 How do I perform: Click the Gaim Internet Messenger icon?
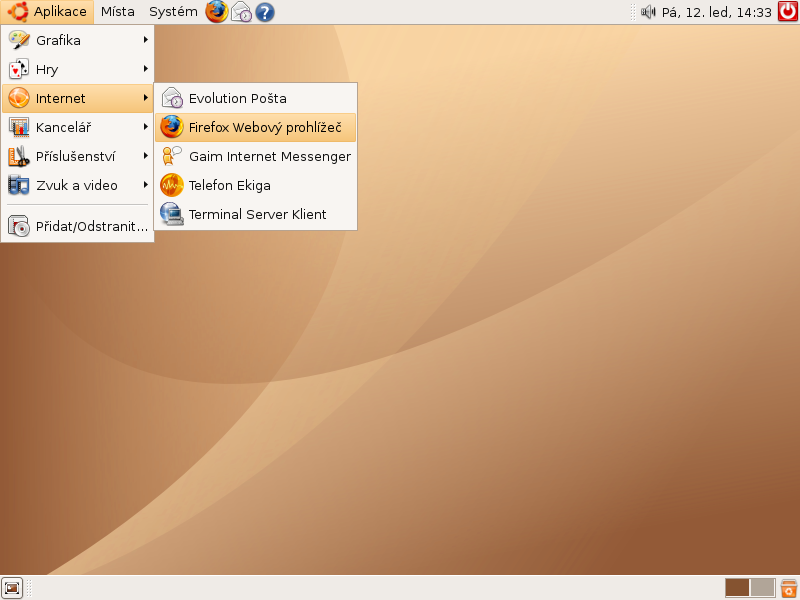[172, 156]
